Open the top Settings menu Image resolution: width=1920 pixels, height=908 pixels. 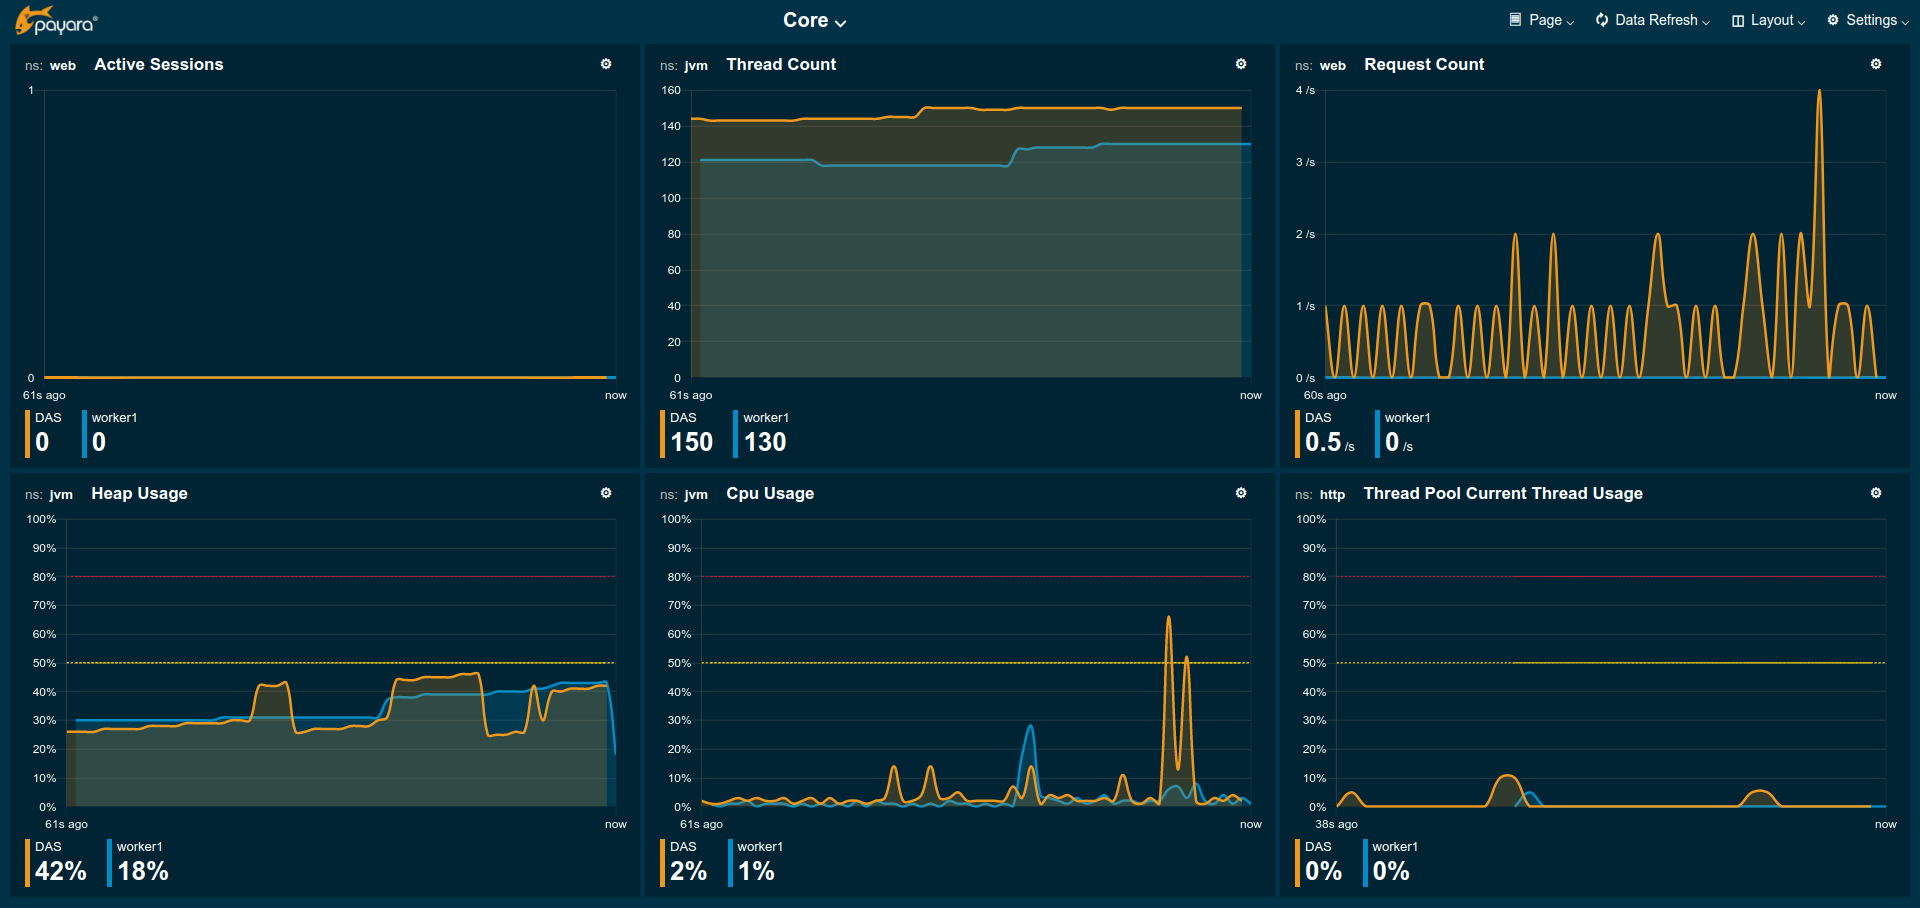[1867, 20]
